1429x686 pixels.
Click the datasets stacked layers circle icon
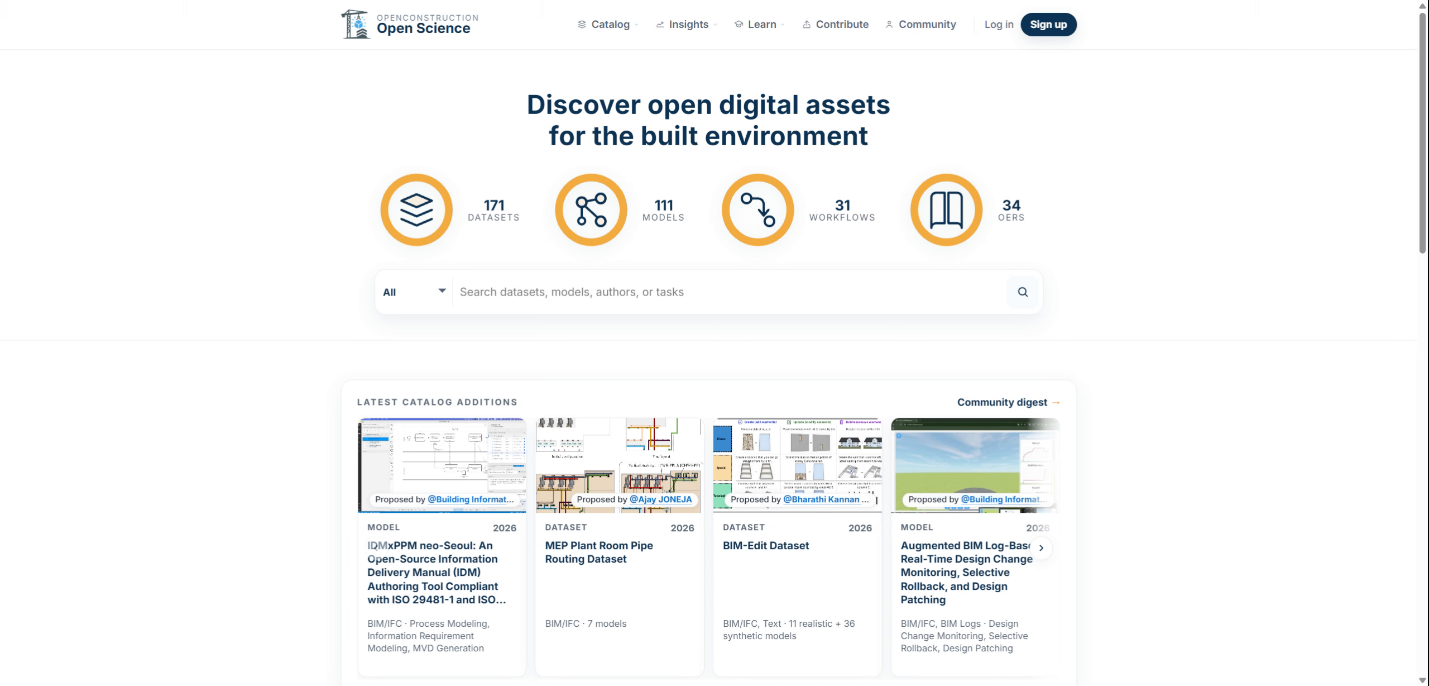point(417,210)
